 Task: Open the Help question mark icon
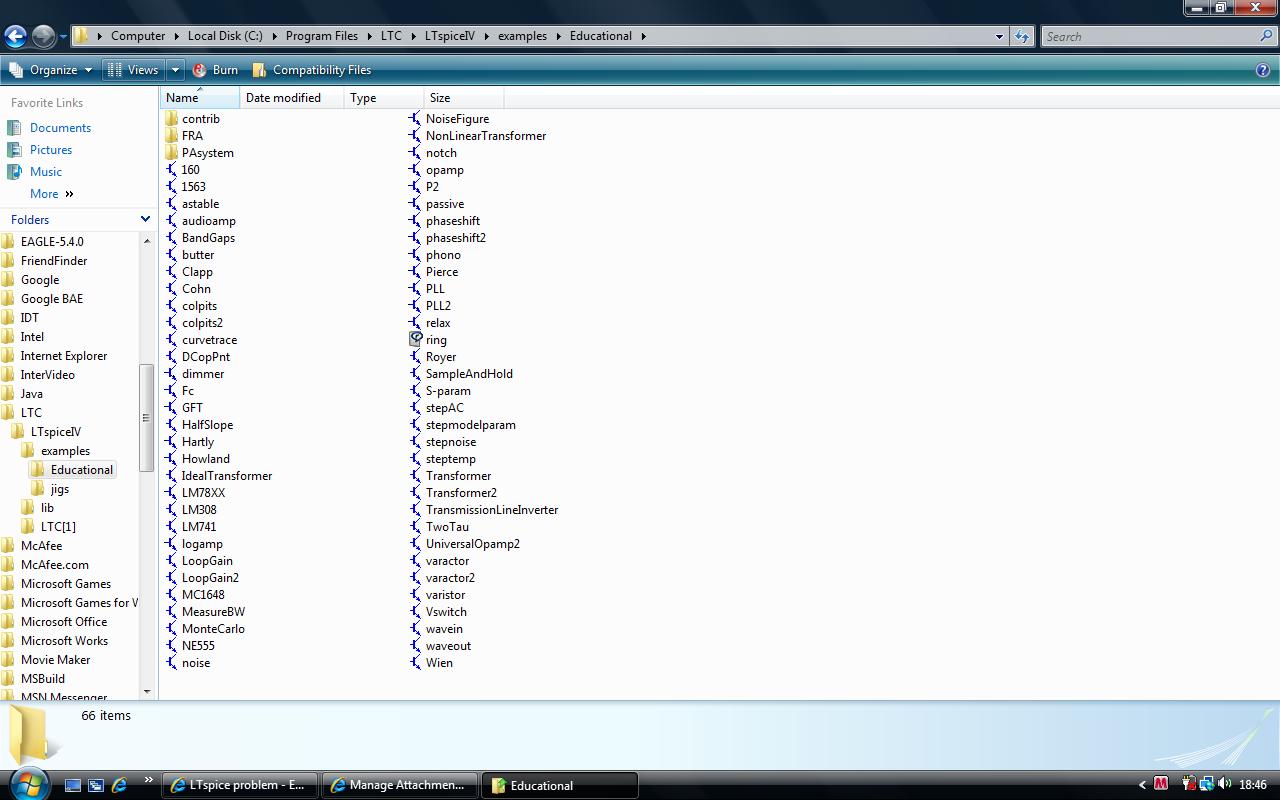1263,70
